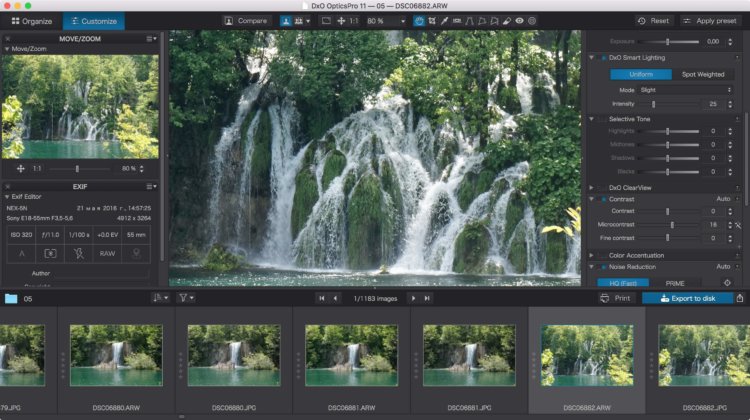Screen dimensions: 750x420
Task: Click the Microcontrast magic wand icon
Action: click(739, 225)
